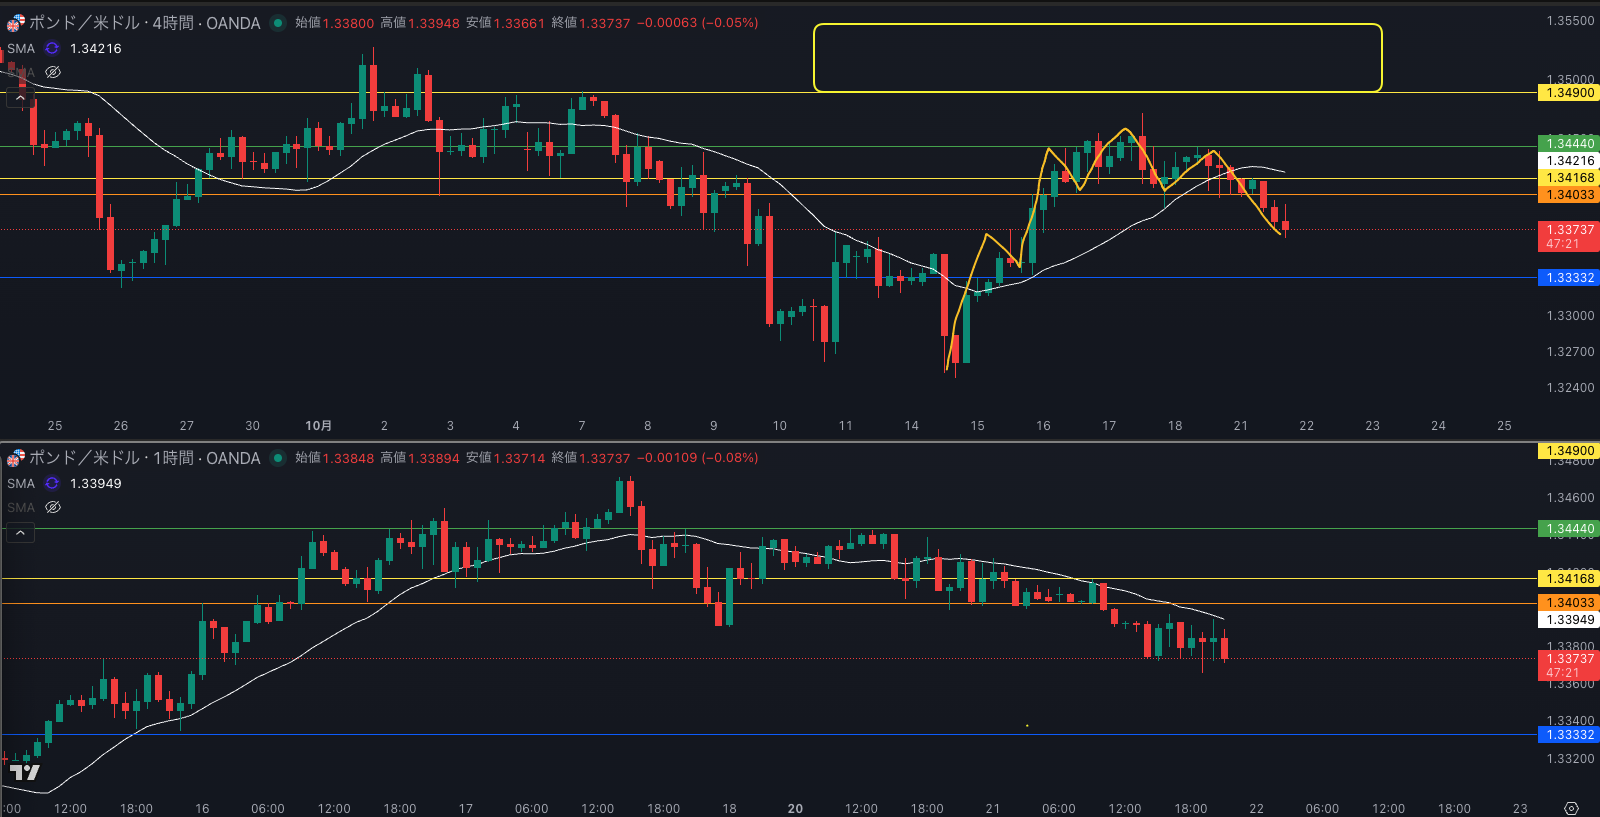
Task: Click 1.34600 on the 1時間 price scale
Action: click(1571, 498)
